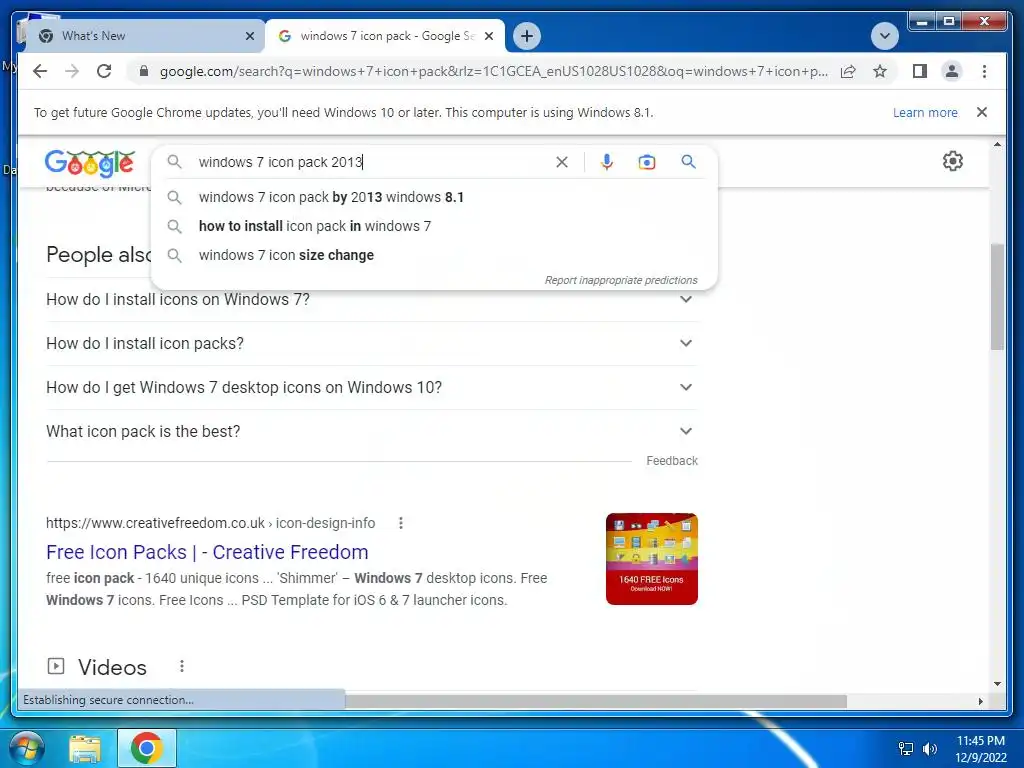1024x768 pixels.
Task: Dismiss the Chrome update info bar
Action: (982, 112)
